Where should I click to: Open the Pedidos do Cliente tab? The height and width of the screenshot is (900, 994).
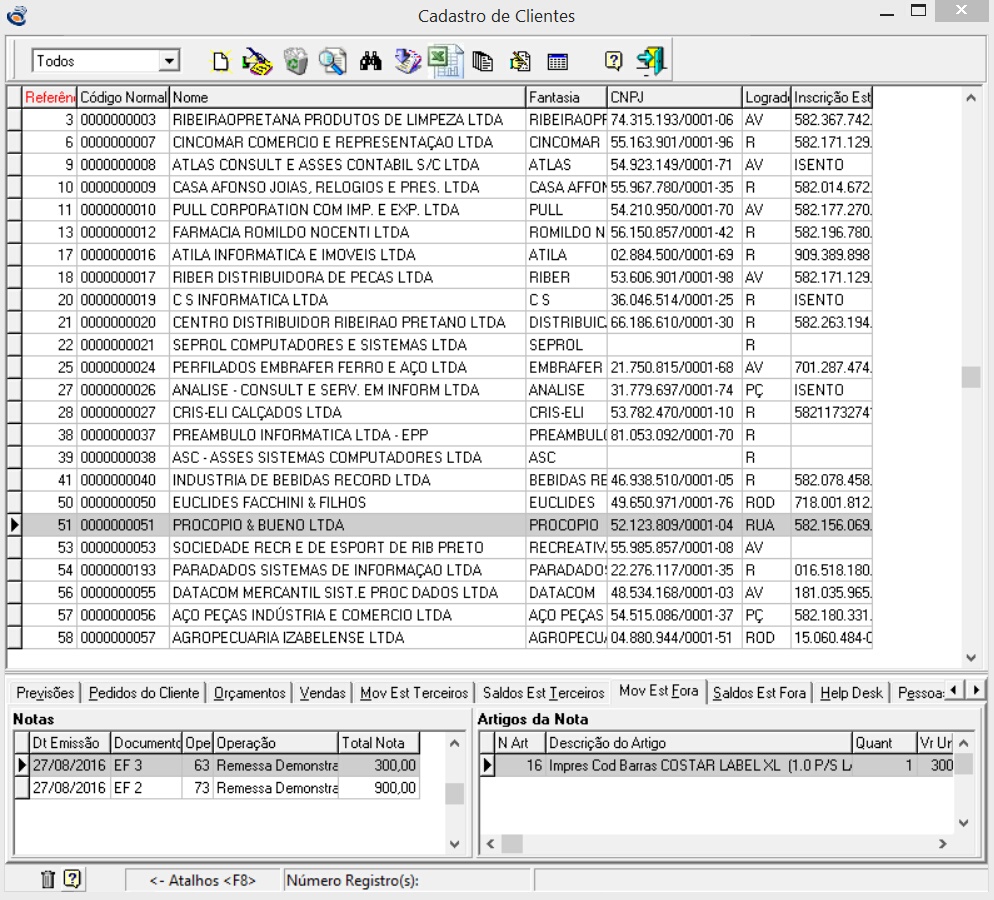(144, 693)
